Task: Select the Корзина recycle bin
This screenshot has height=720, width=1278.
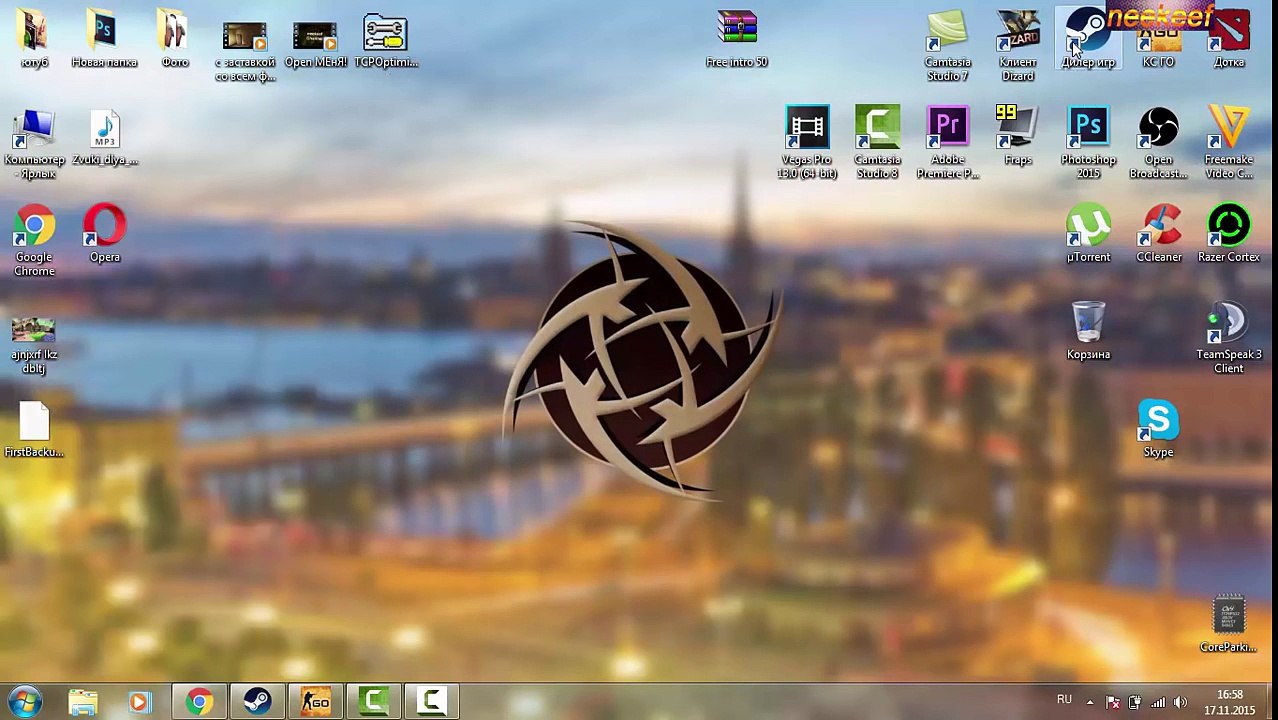Action: click(1088, 331)
